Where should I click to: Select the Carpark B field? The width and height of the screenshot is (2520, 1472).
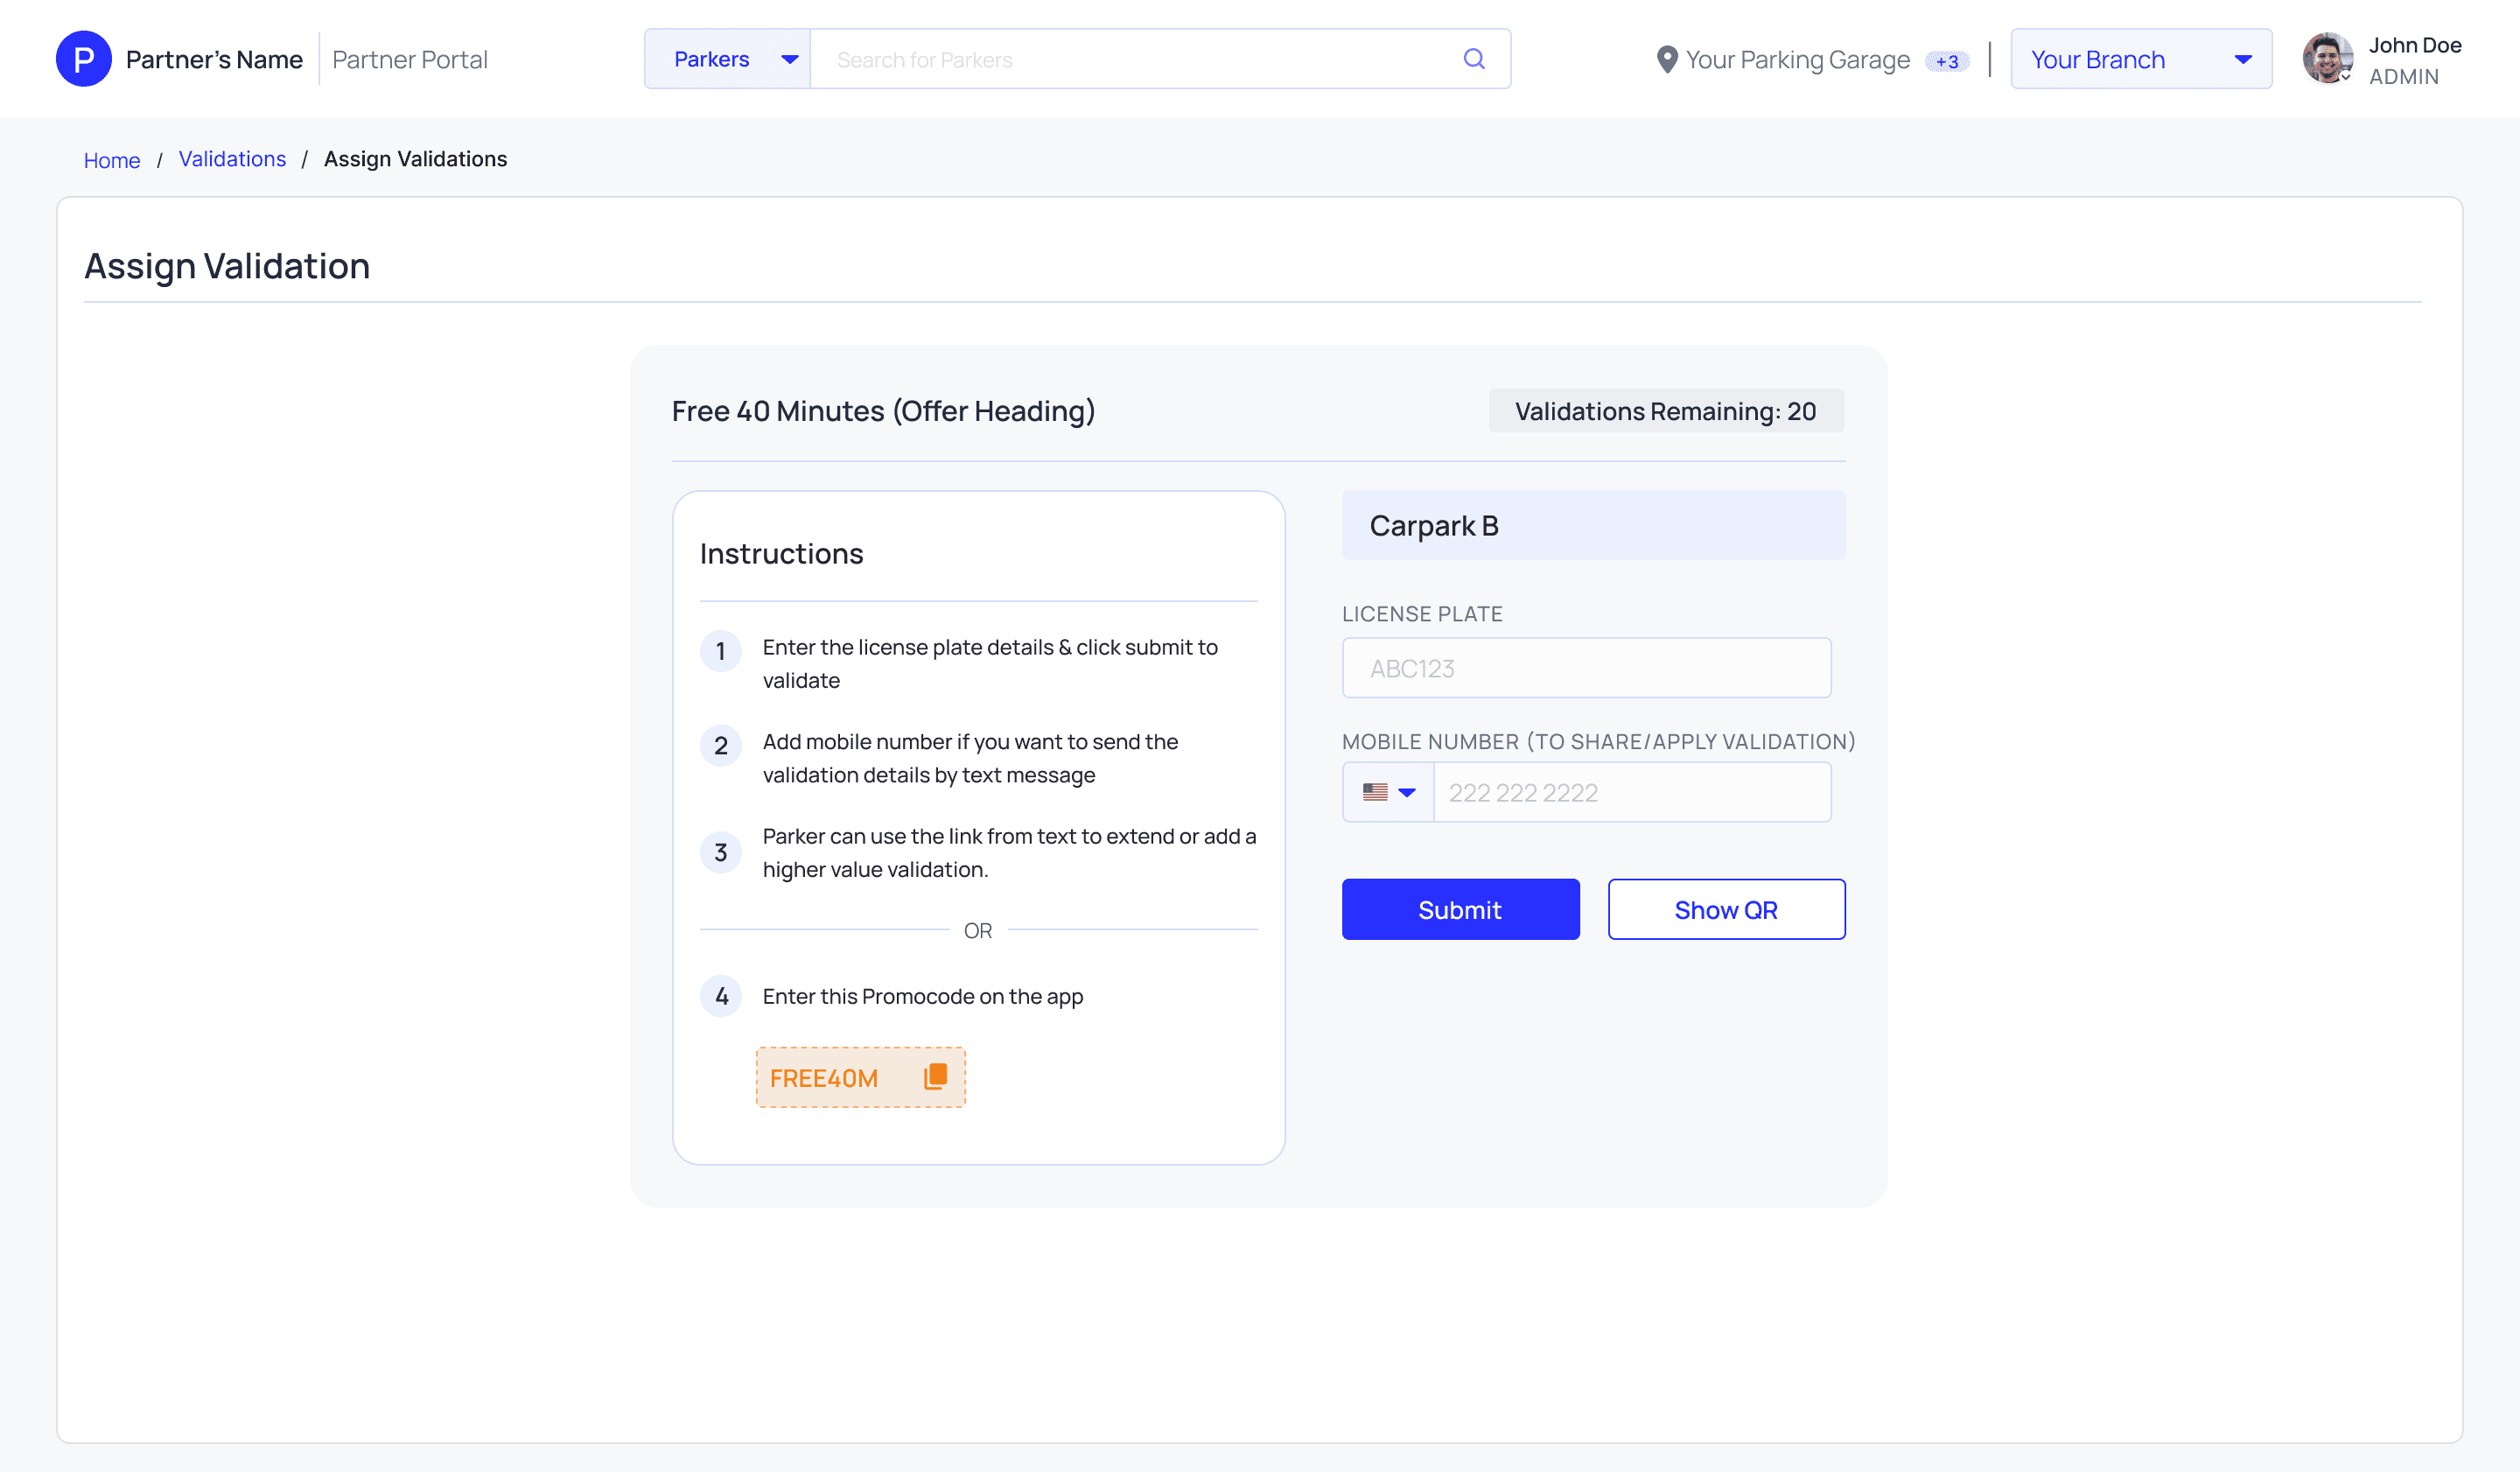point(1592,525)
